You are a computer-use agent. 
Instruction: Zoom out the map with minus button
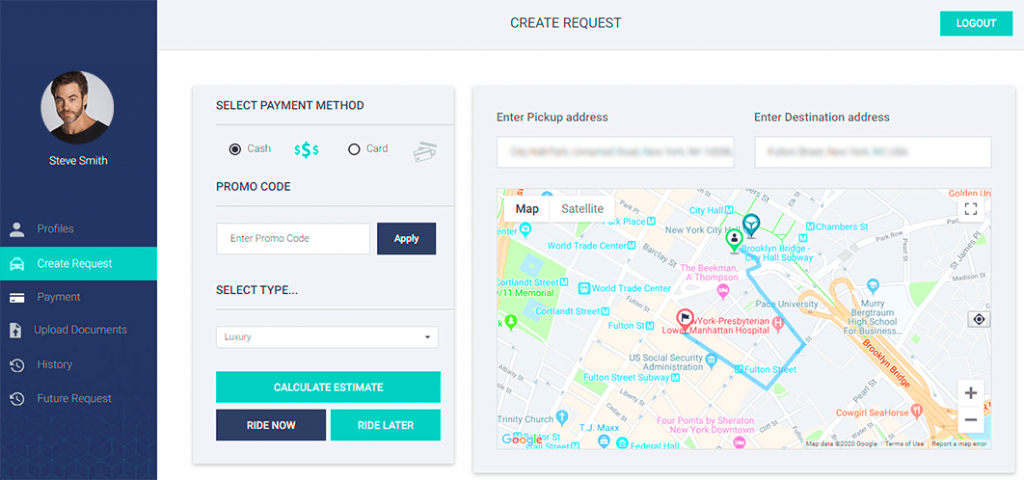[x=970, y=419]
